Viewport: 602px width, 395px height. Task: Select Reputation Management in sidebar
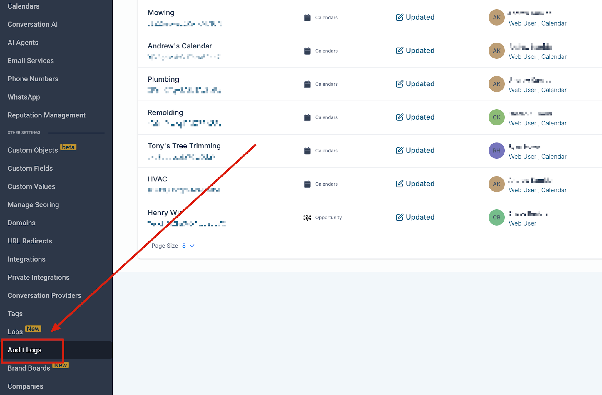(46, 115)
